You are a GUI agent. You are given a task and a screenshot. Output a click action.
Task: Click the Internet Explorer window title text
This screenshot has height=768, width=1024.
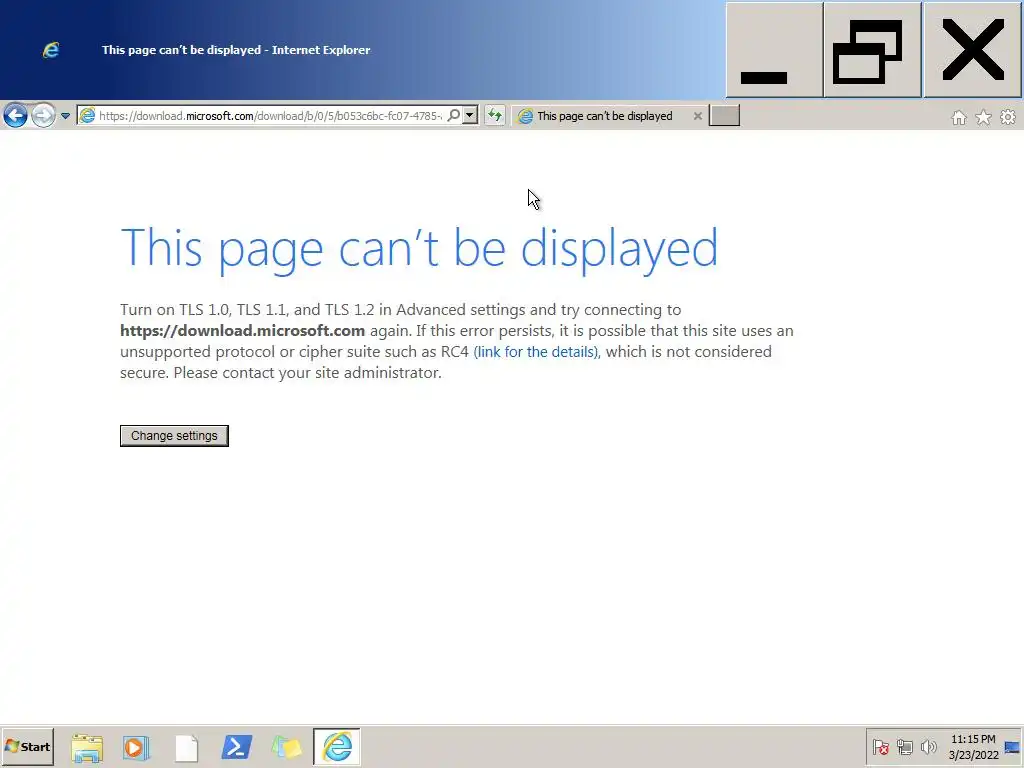pyautogui.click(x=236, y=50)
